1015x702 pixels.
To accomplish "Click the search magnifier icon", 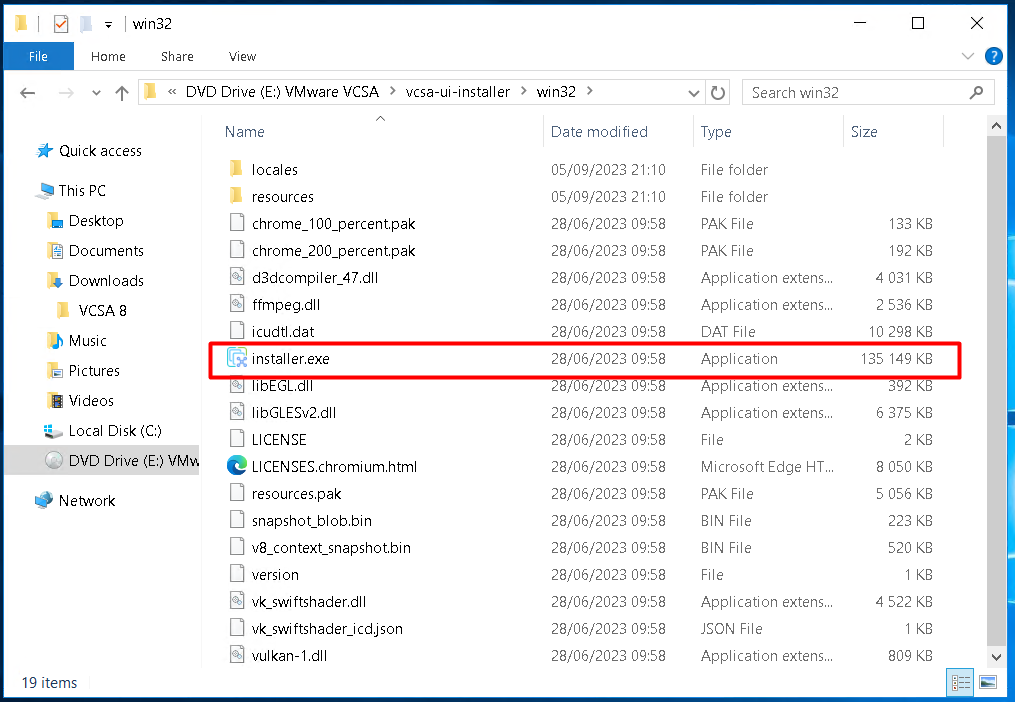I will point(976,93).
